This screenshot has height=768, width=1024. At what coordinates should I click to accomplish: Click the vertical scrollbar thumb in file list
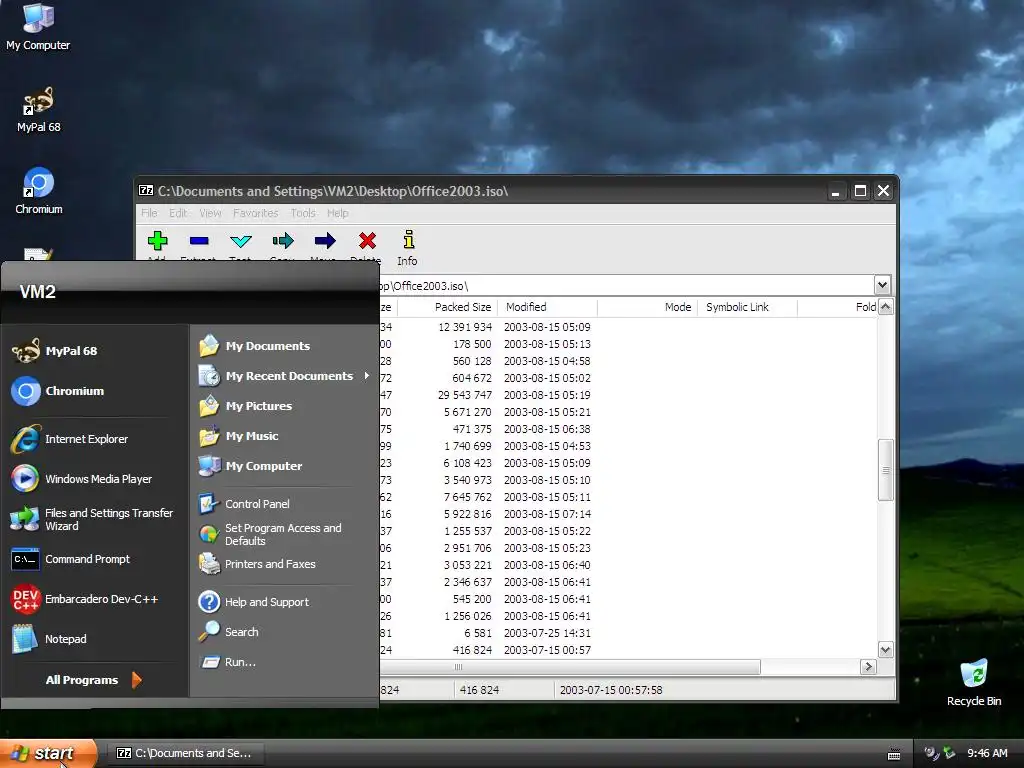pos(886,470)
